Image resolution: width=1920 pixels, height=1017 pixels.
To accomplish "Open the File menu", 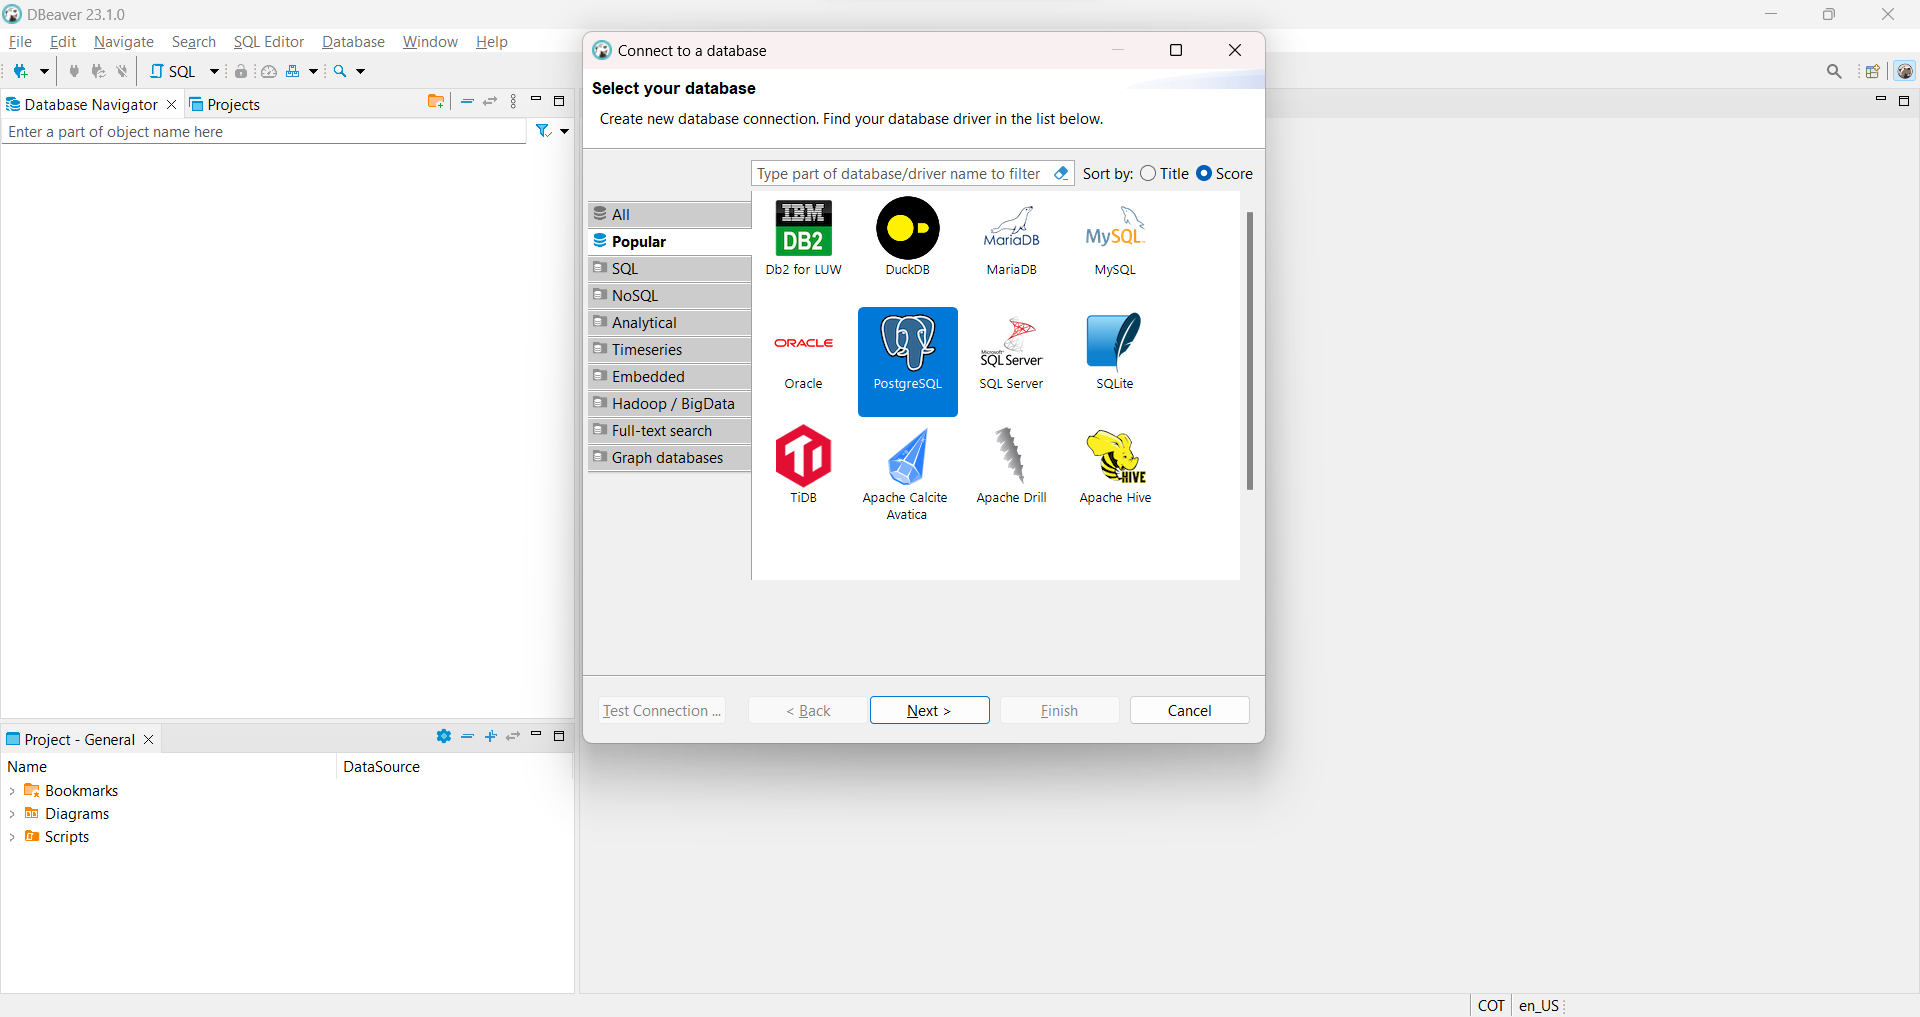I will [20, 41].
